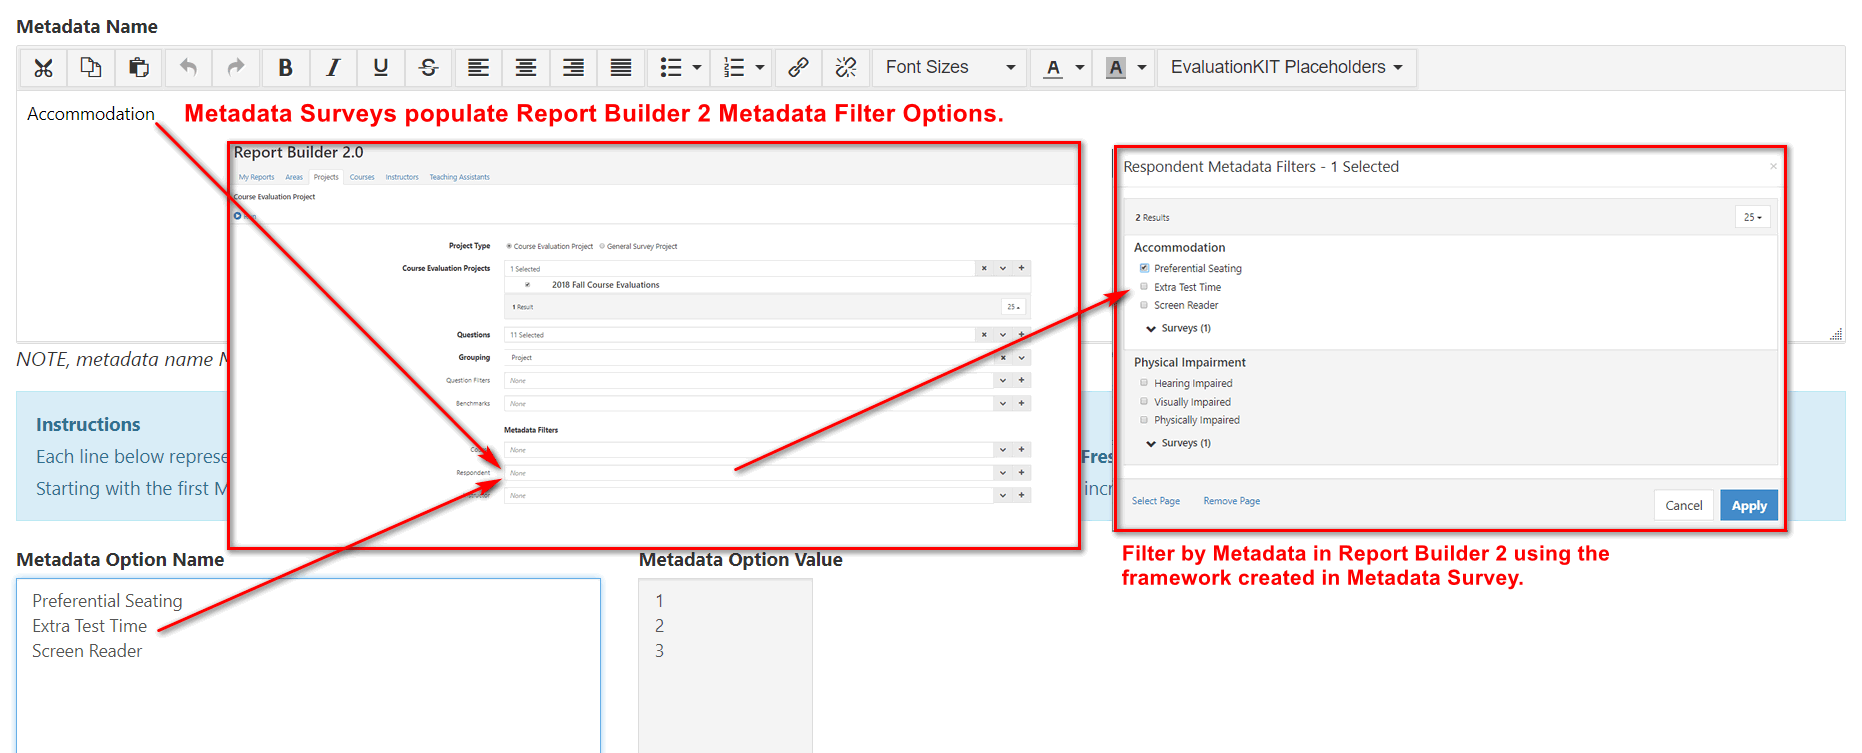The height and width of the screenshot is (753, 1862).
Task: Click inside the Metadata Option Name textarea
Action: coord(308,665)
